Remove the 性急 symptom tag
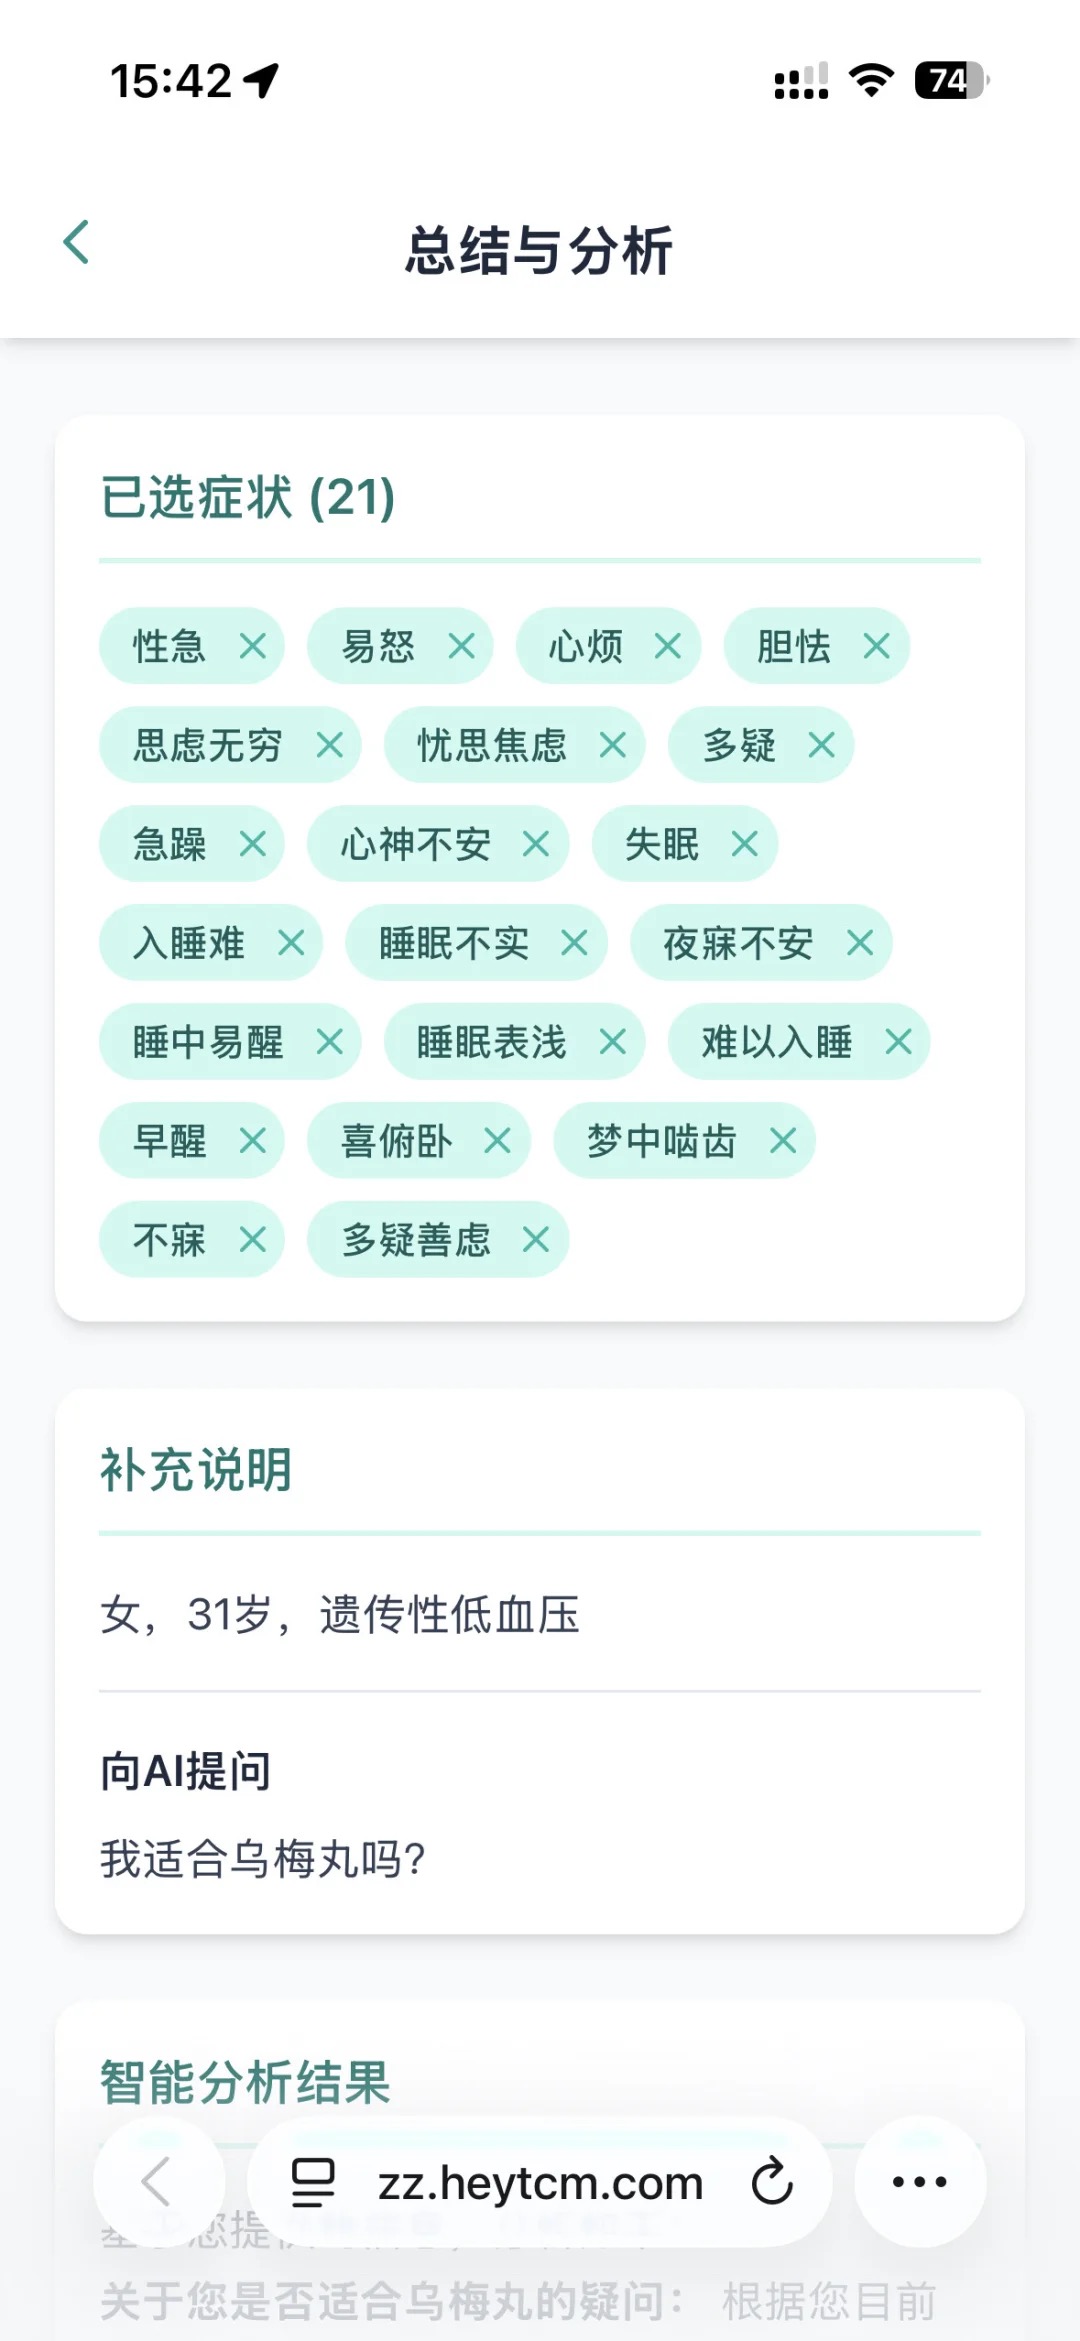This screenshot has height=2341, width=1080. [x=253, y=646]
